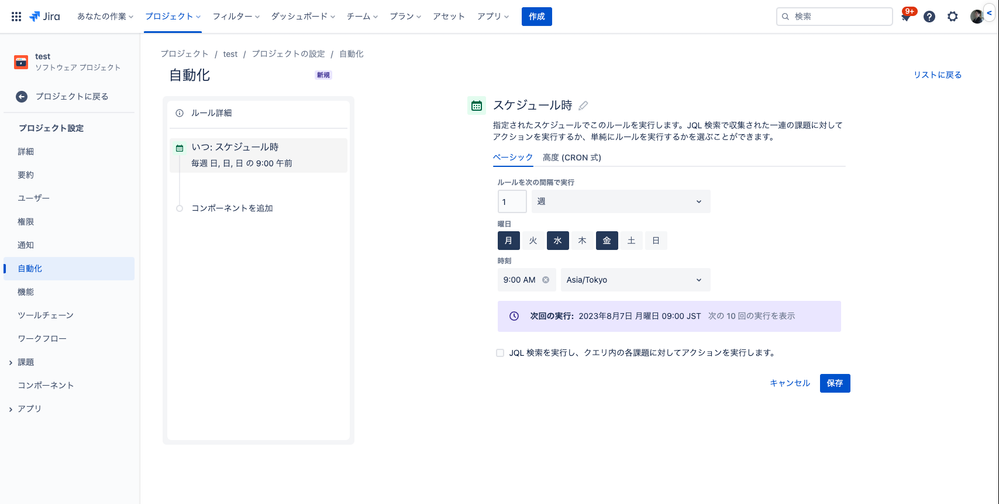Image resolution: width=999 pixels, height=504 pixels.
Task: Open the プラン menu
Action: [405, 17]
